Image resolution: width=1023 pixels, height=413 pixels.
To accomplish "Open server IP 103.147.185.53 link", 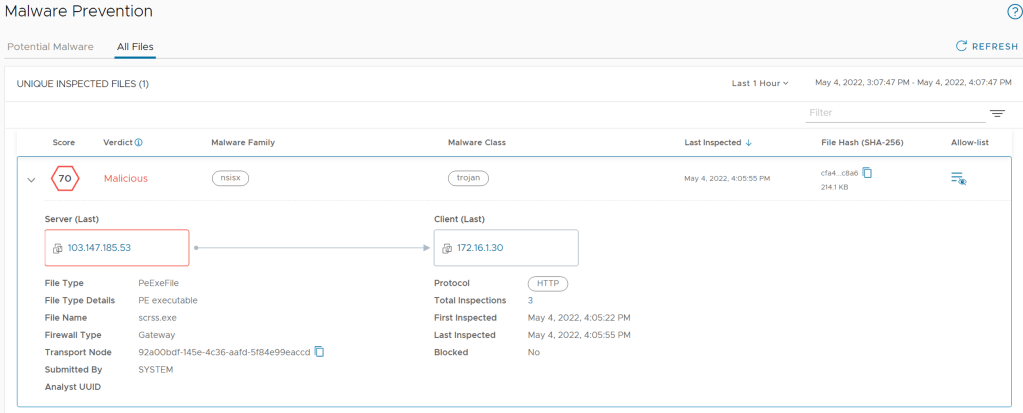I will tap(99, 248).
